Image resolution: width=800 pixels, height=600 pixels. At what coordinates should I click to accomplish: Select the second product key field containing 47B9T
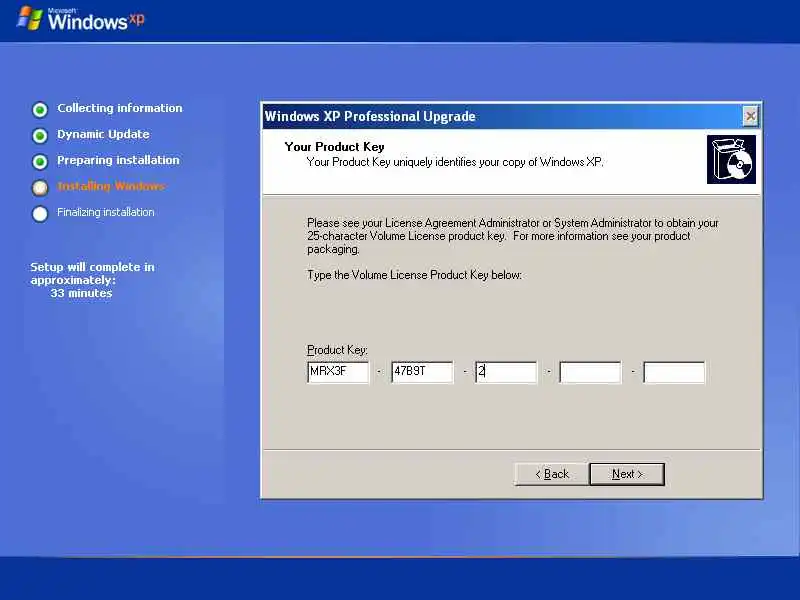pyautogui.click(x=422, y=371)
